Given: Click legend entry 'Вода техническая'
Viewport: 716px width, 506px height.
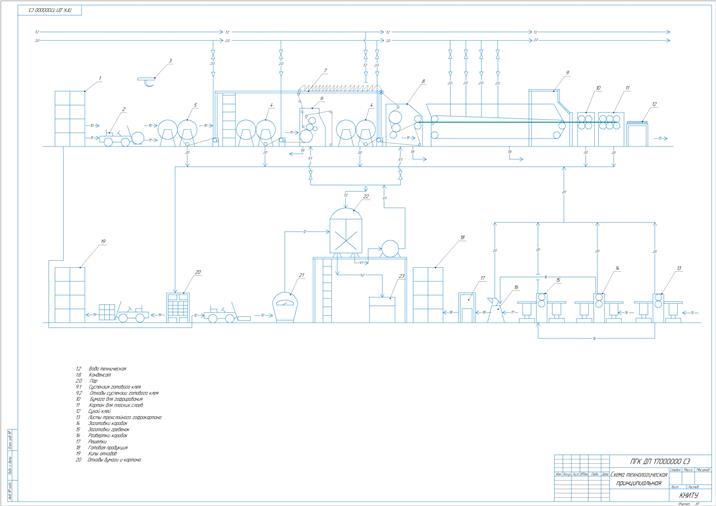Looking at the screenshot, I should (x=107, y=369).
